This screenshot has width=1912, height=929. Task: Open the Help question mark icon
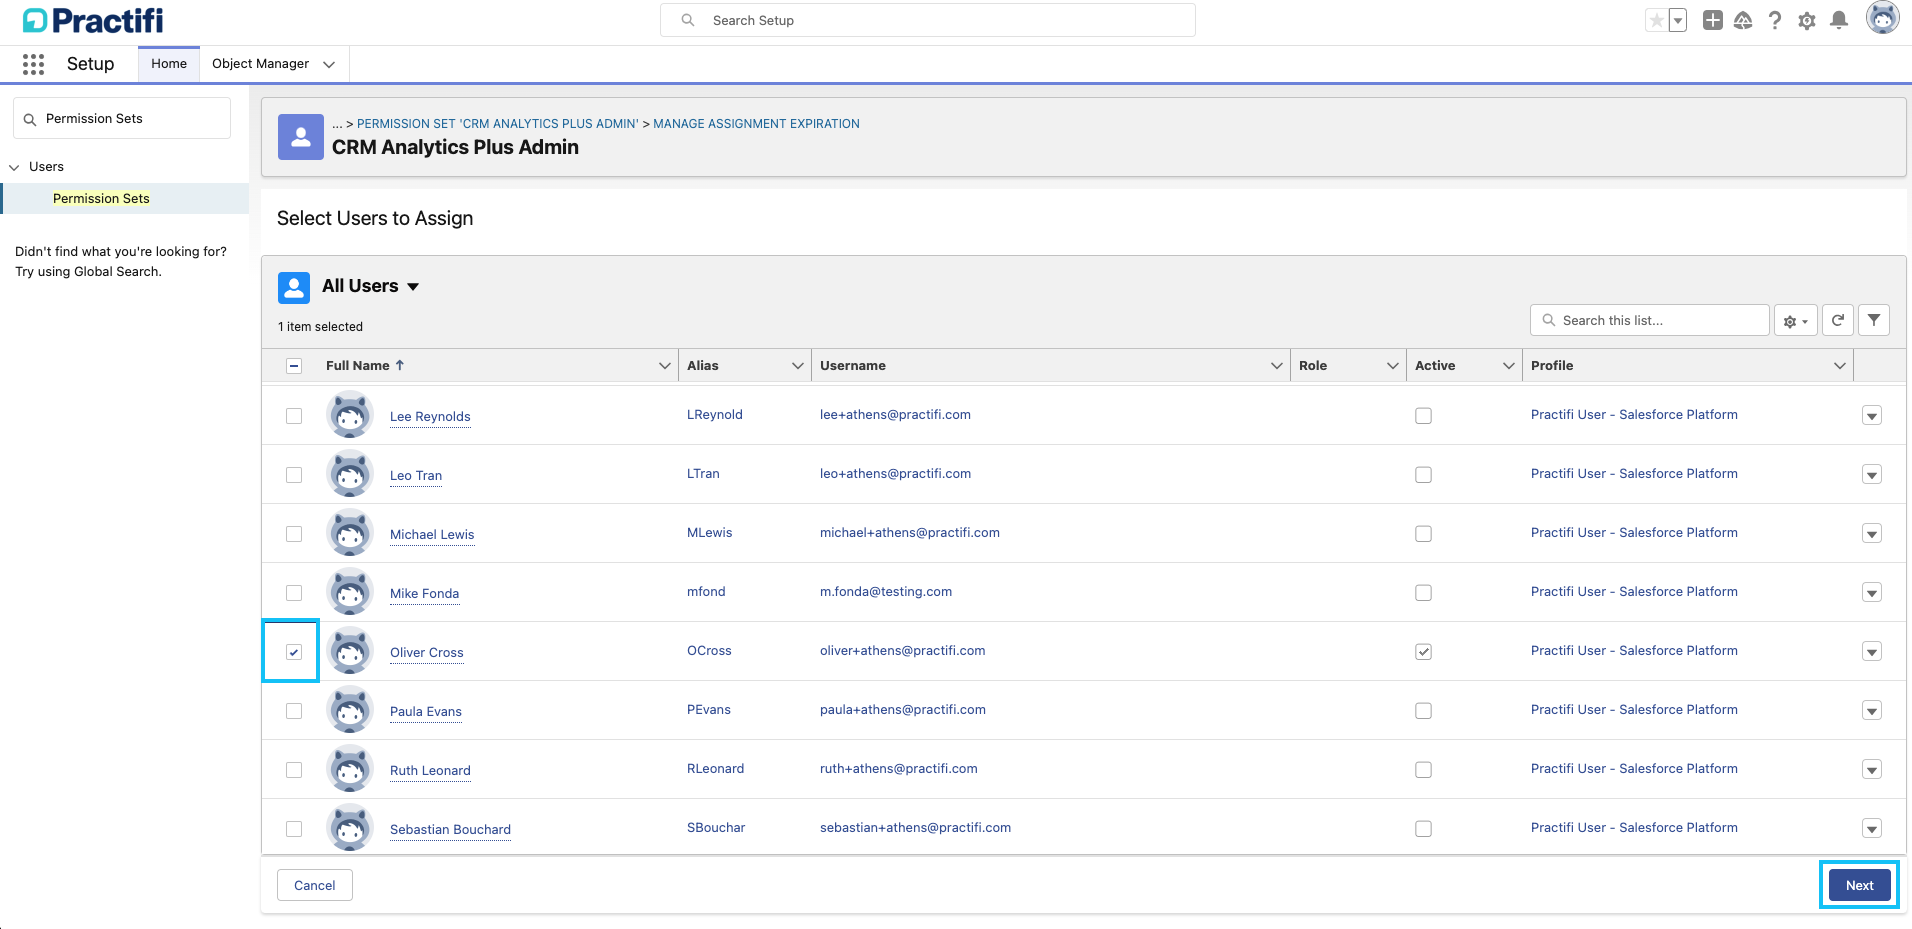pyautogui.click(x=1775, y=20)
